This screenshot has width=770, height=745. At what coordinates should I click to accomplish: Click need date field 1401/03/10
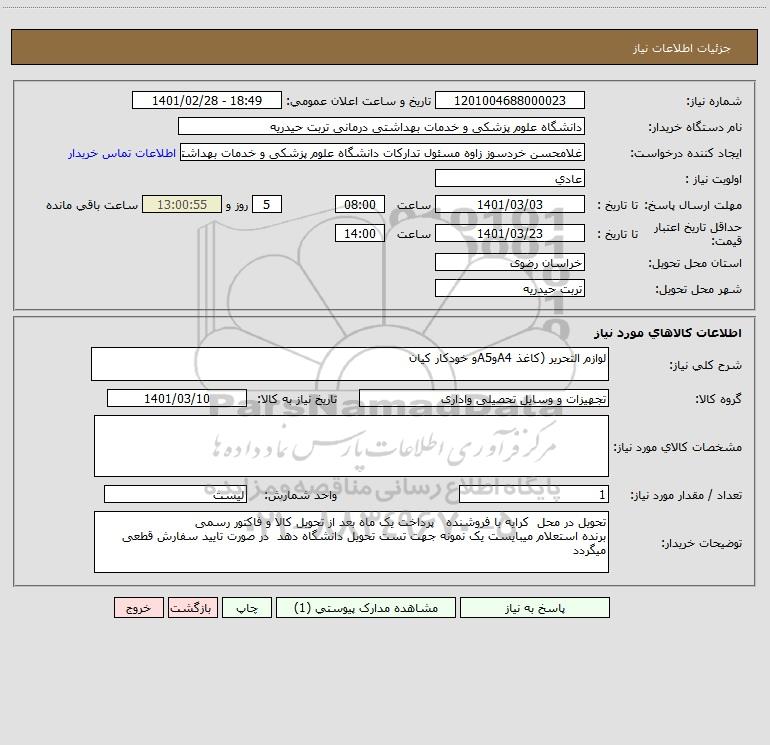coord(177,398)
